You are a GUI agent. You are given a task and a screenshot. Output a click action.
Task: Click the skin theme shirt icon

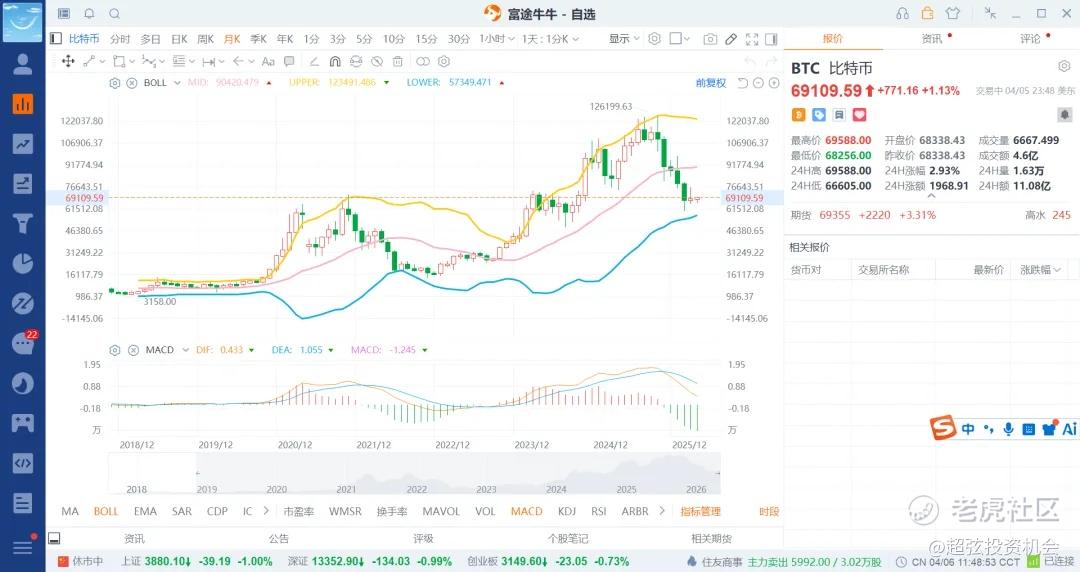(x=951, y=14)
